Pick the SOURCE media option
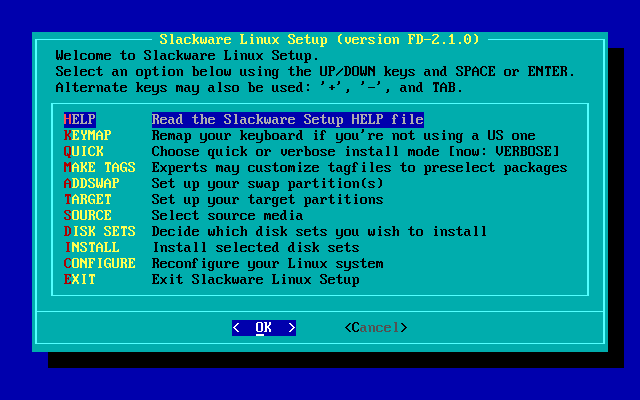Screen dimensions: 640x400 point(87,215)
